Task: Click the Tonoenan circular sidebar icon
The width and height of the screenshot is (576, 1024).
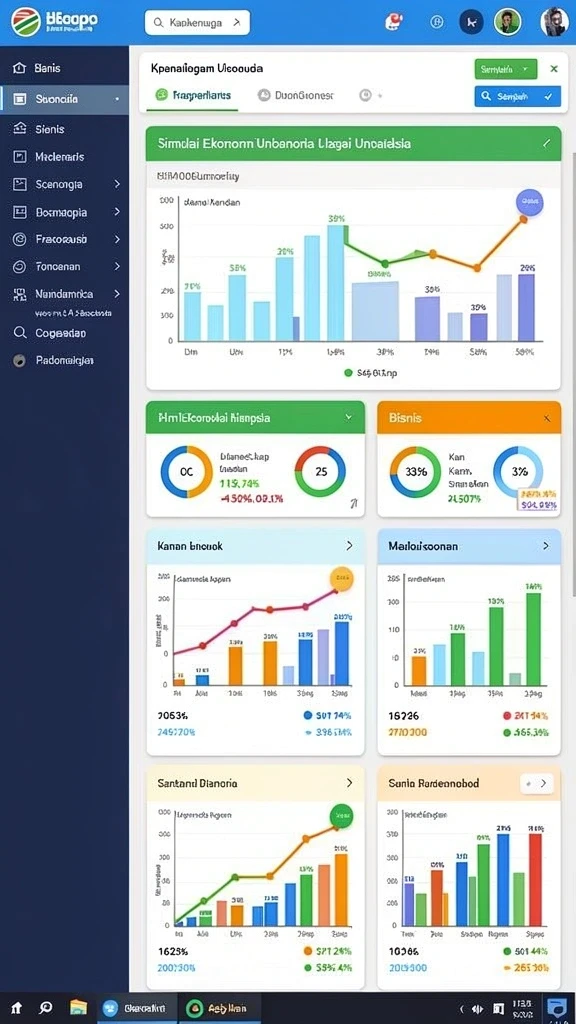Action: click(x=20, y=266)
